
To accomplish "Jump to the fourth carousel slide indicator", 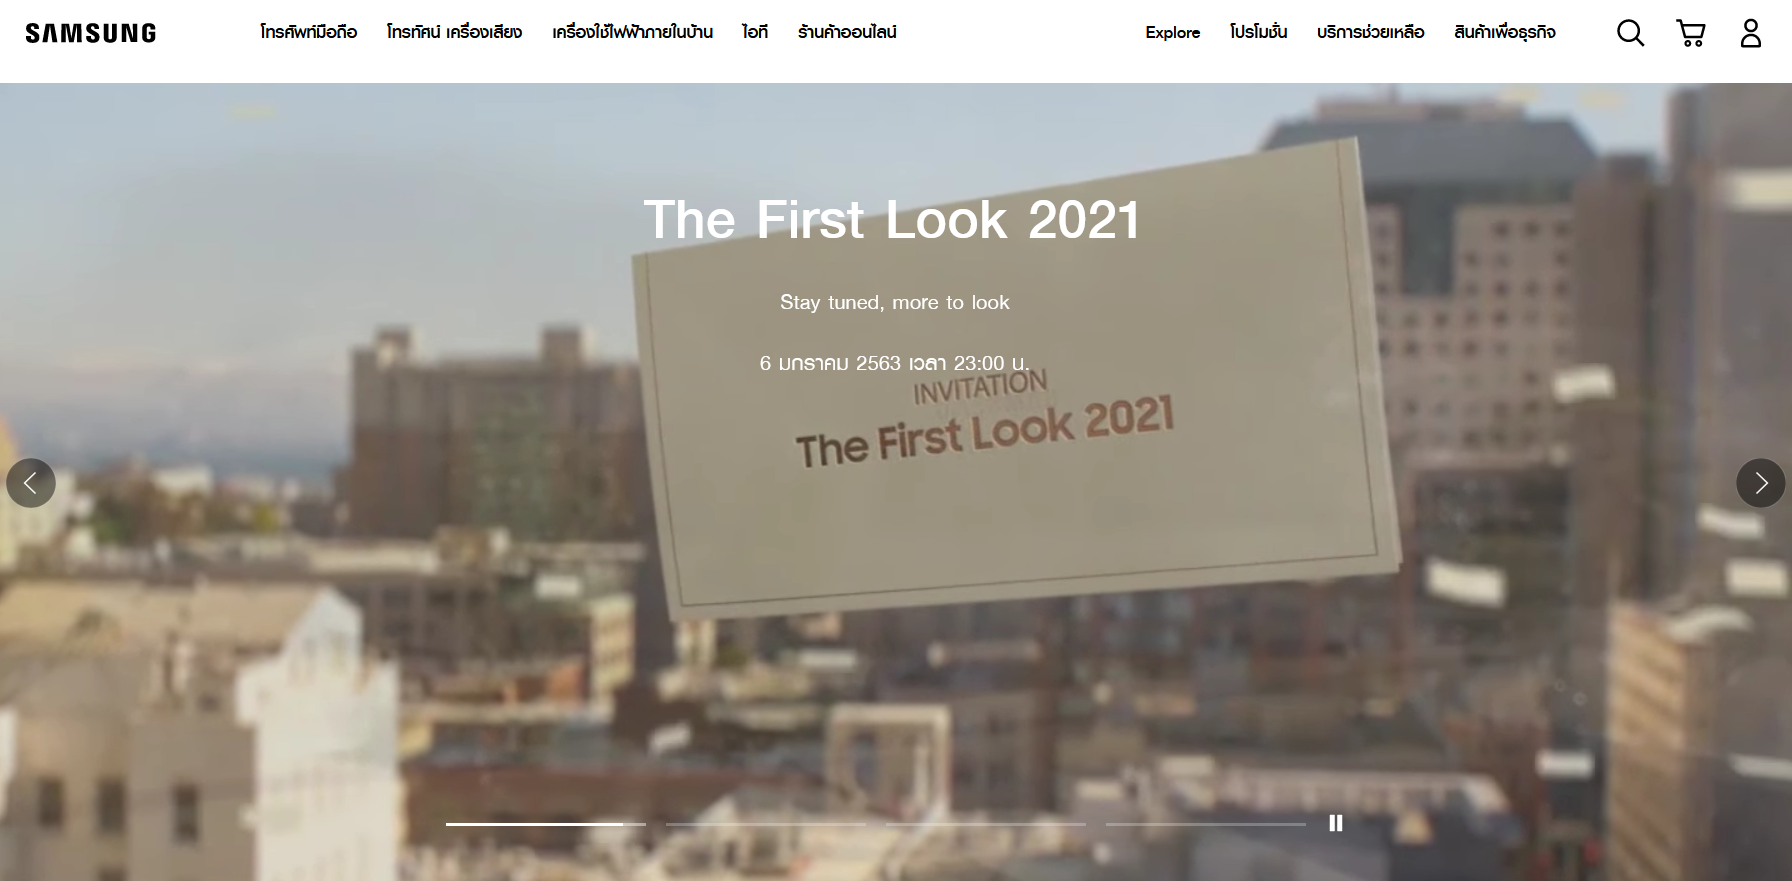I will click(x=1206, y=824).
